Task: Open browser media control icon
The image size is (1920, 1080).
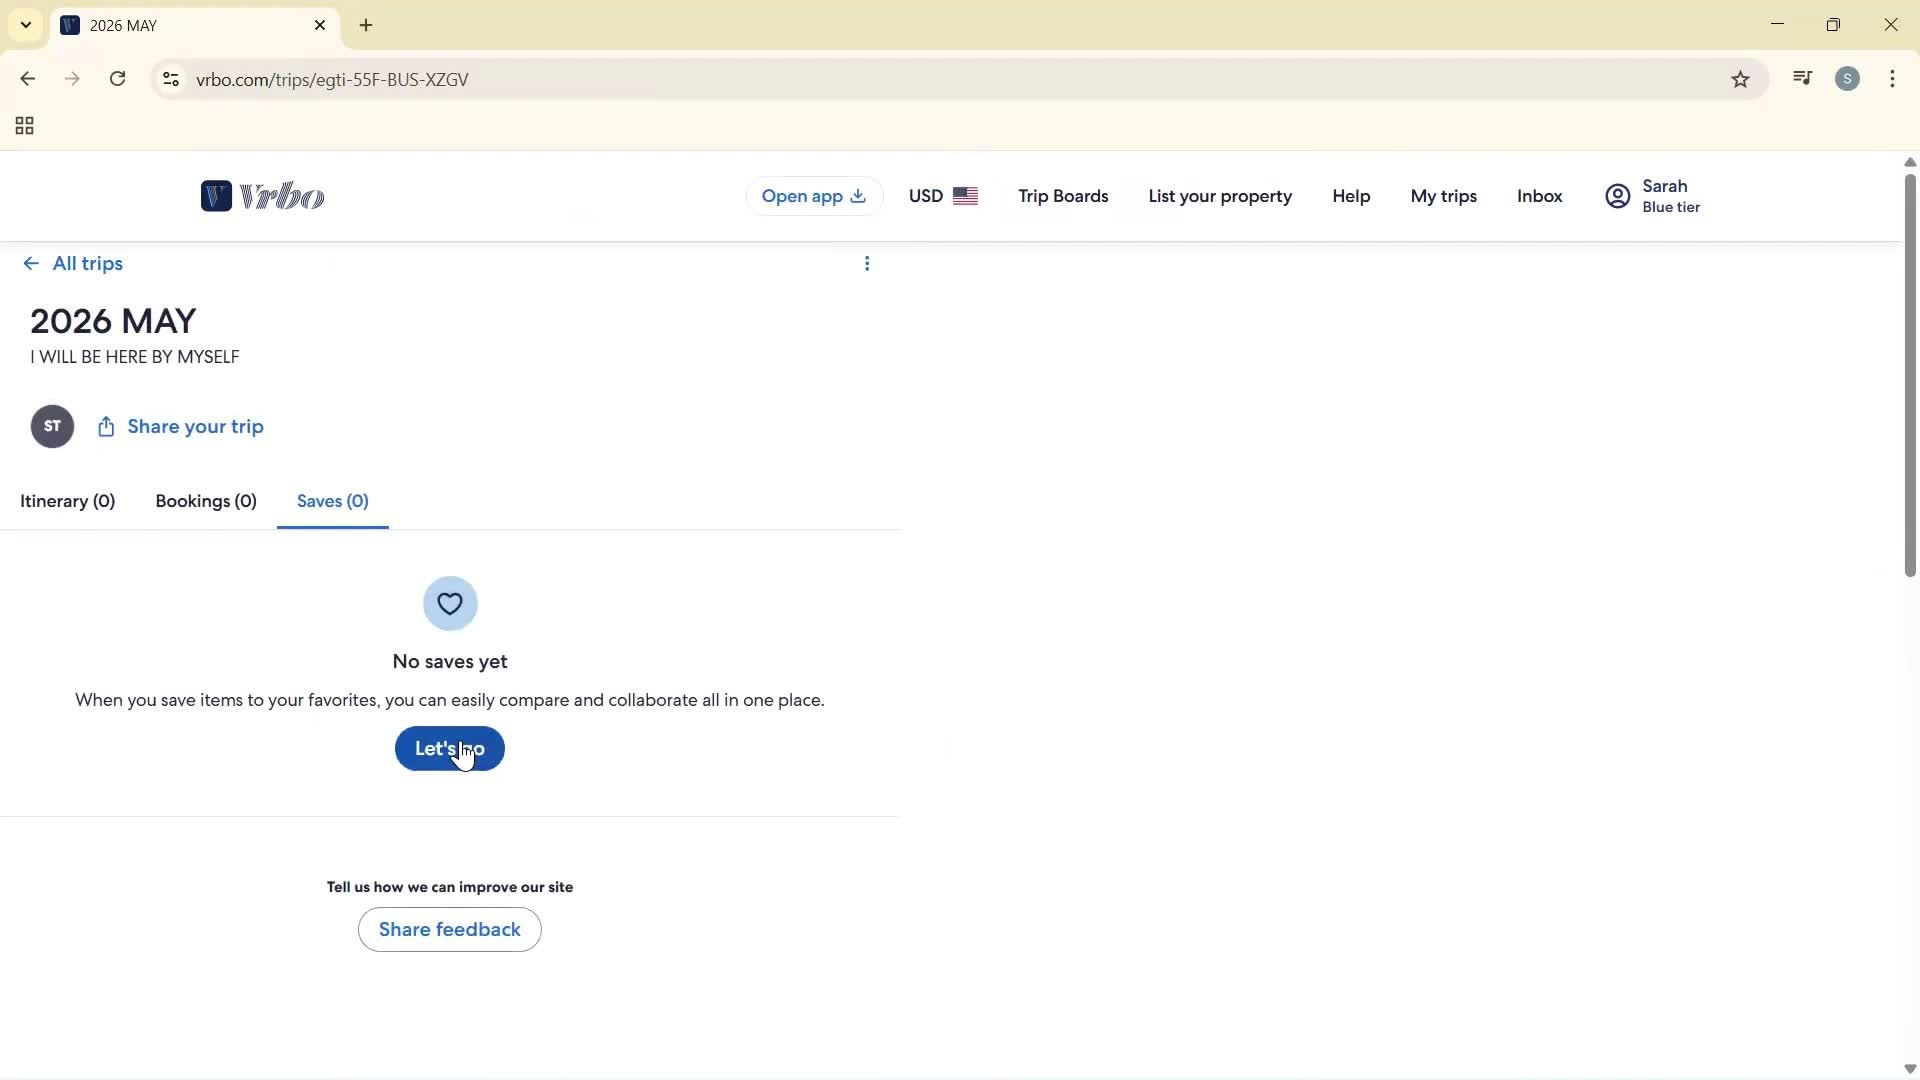Action: click(1802, 79)
